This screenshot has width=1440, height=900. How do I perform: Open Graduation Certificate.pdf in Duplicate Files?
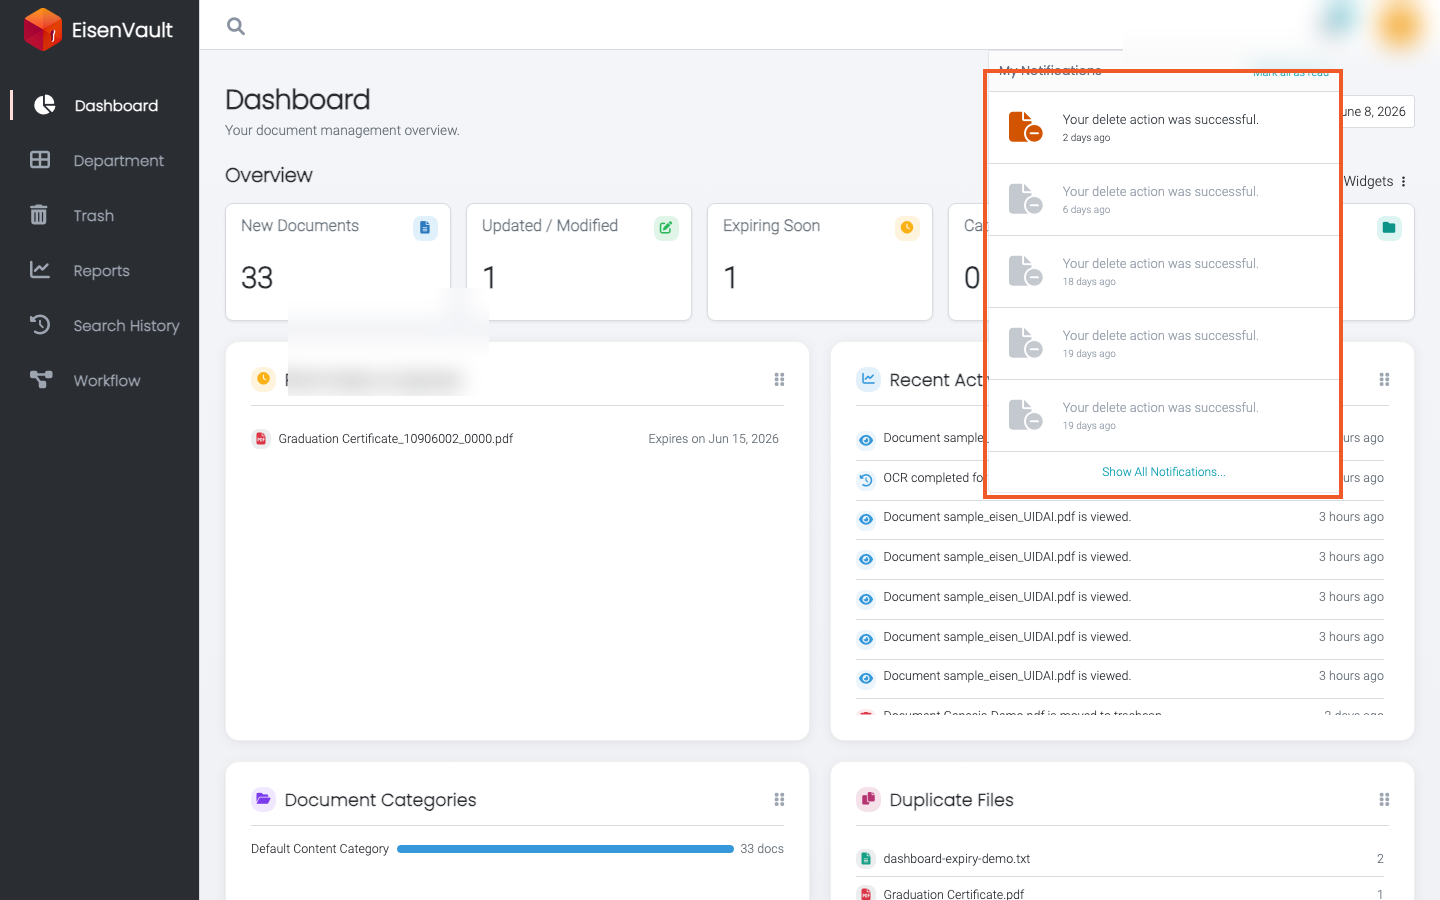coord(953,894)
